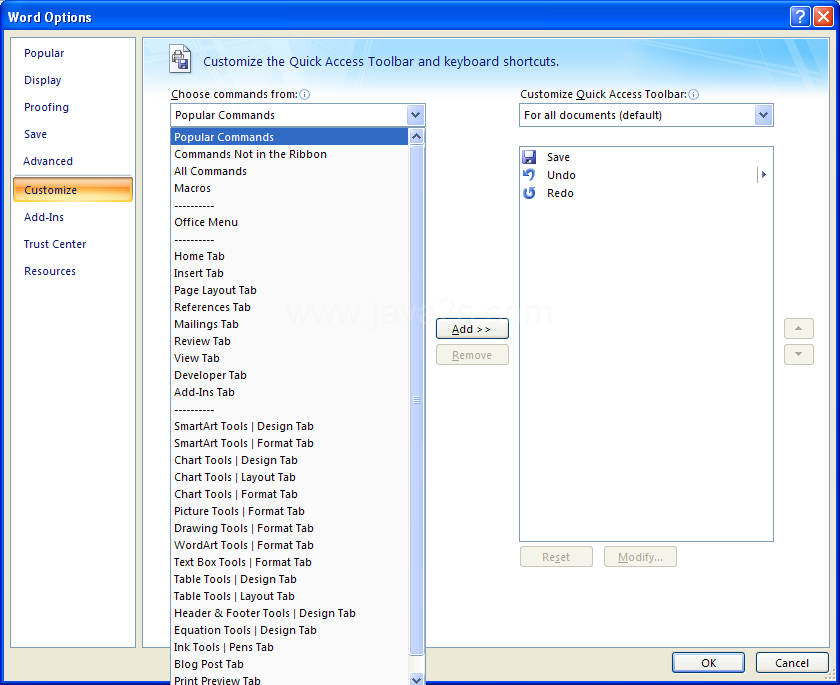840x685 pixels.
Task: Select Header & Footer Tools | Design Tab
Action: tap(289, 613)
